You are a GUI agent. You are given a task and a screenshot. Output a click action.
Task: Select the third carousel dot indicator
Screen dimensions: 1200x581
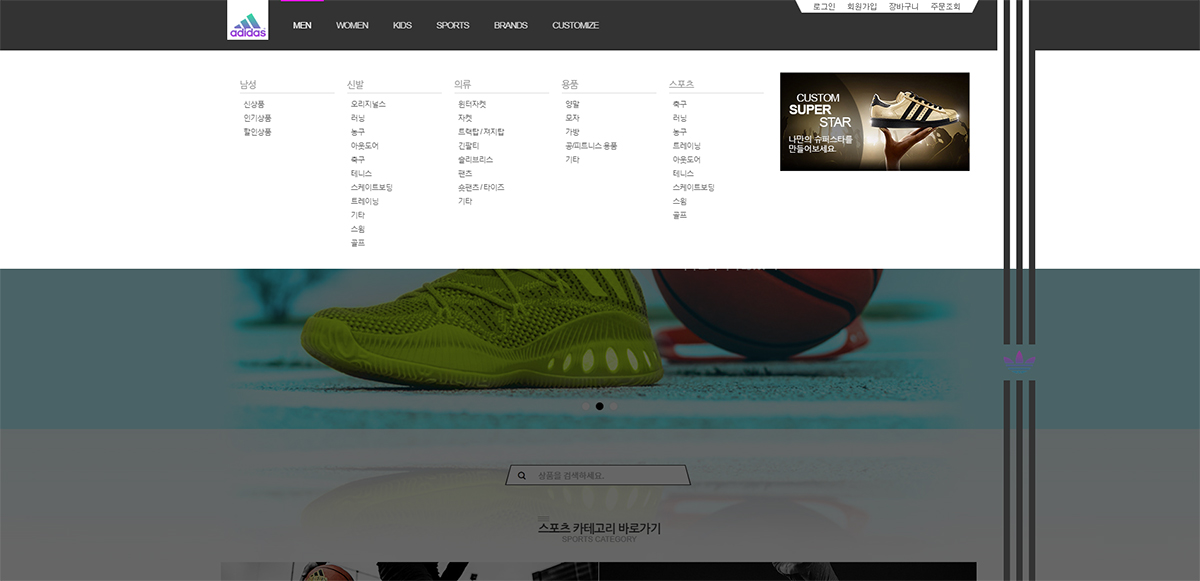613,407
